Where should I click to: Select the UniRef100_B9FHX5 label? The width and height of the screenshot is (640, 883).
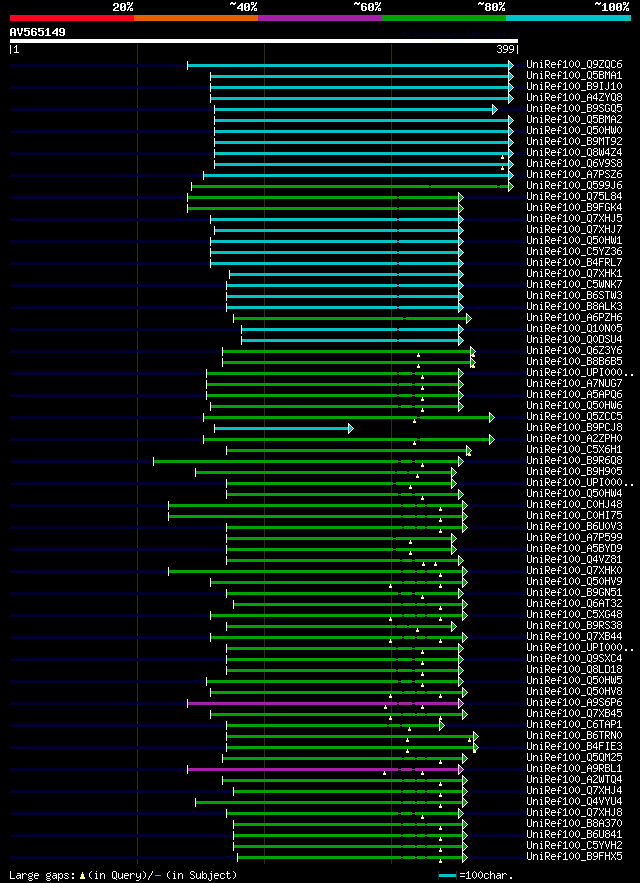click(575, 857)
